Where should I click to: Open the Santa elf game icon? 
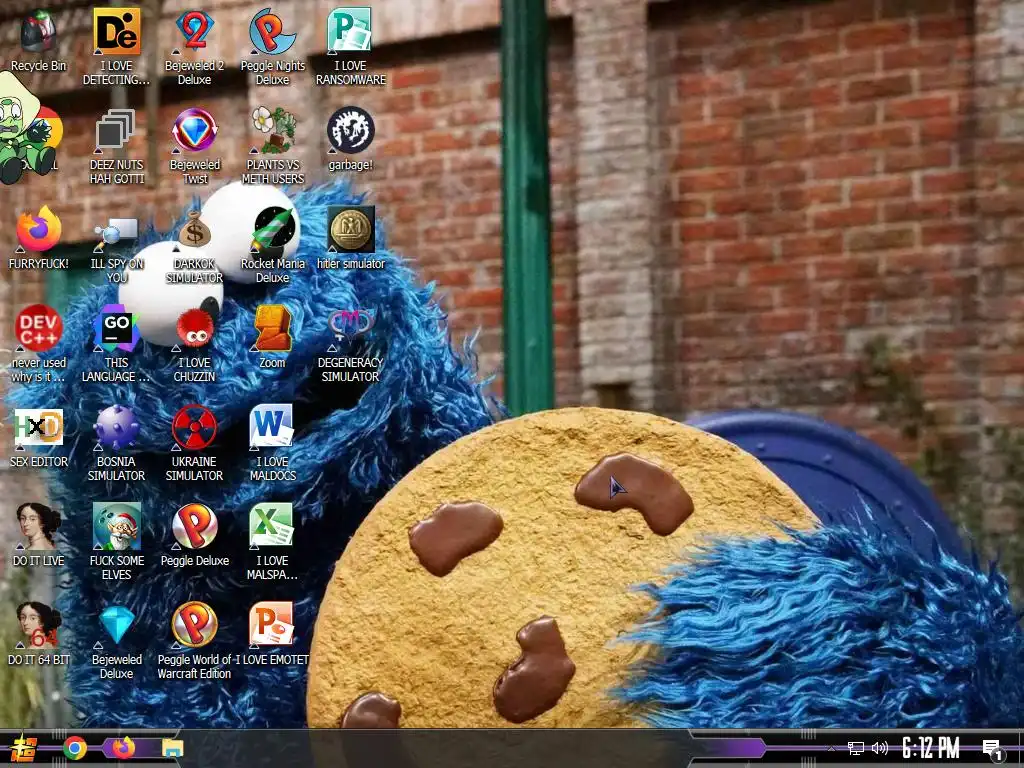coord(116,526)
